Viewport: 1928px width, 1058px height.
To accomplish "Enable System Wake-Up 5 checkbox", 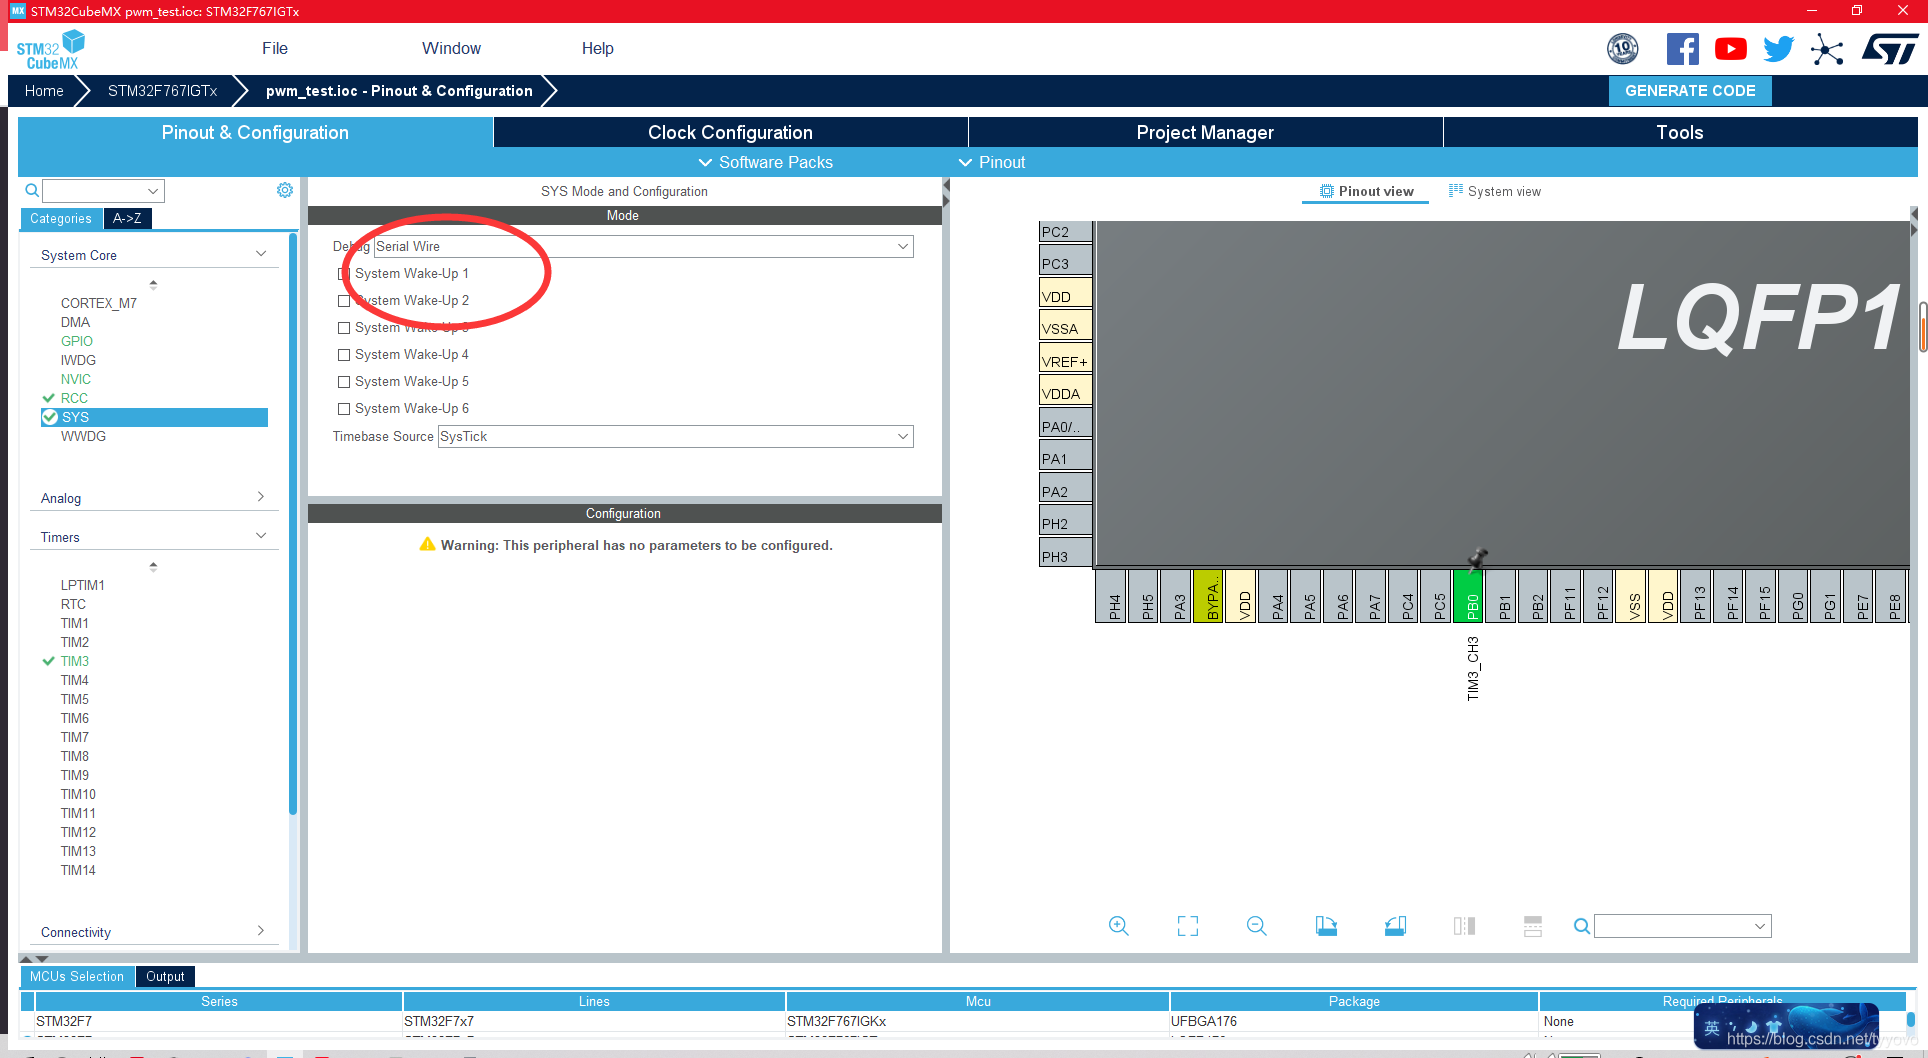I will point(344,381).
